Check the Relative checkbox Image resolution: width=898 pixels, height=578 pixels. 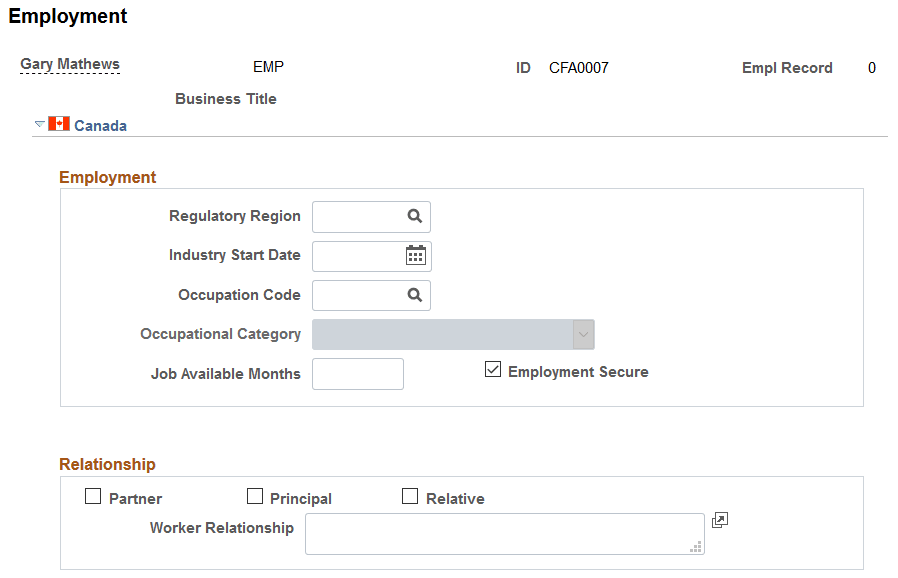pos(410,495)
